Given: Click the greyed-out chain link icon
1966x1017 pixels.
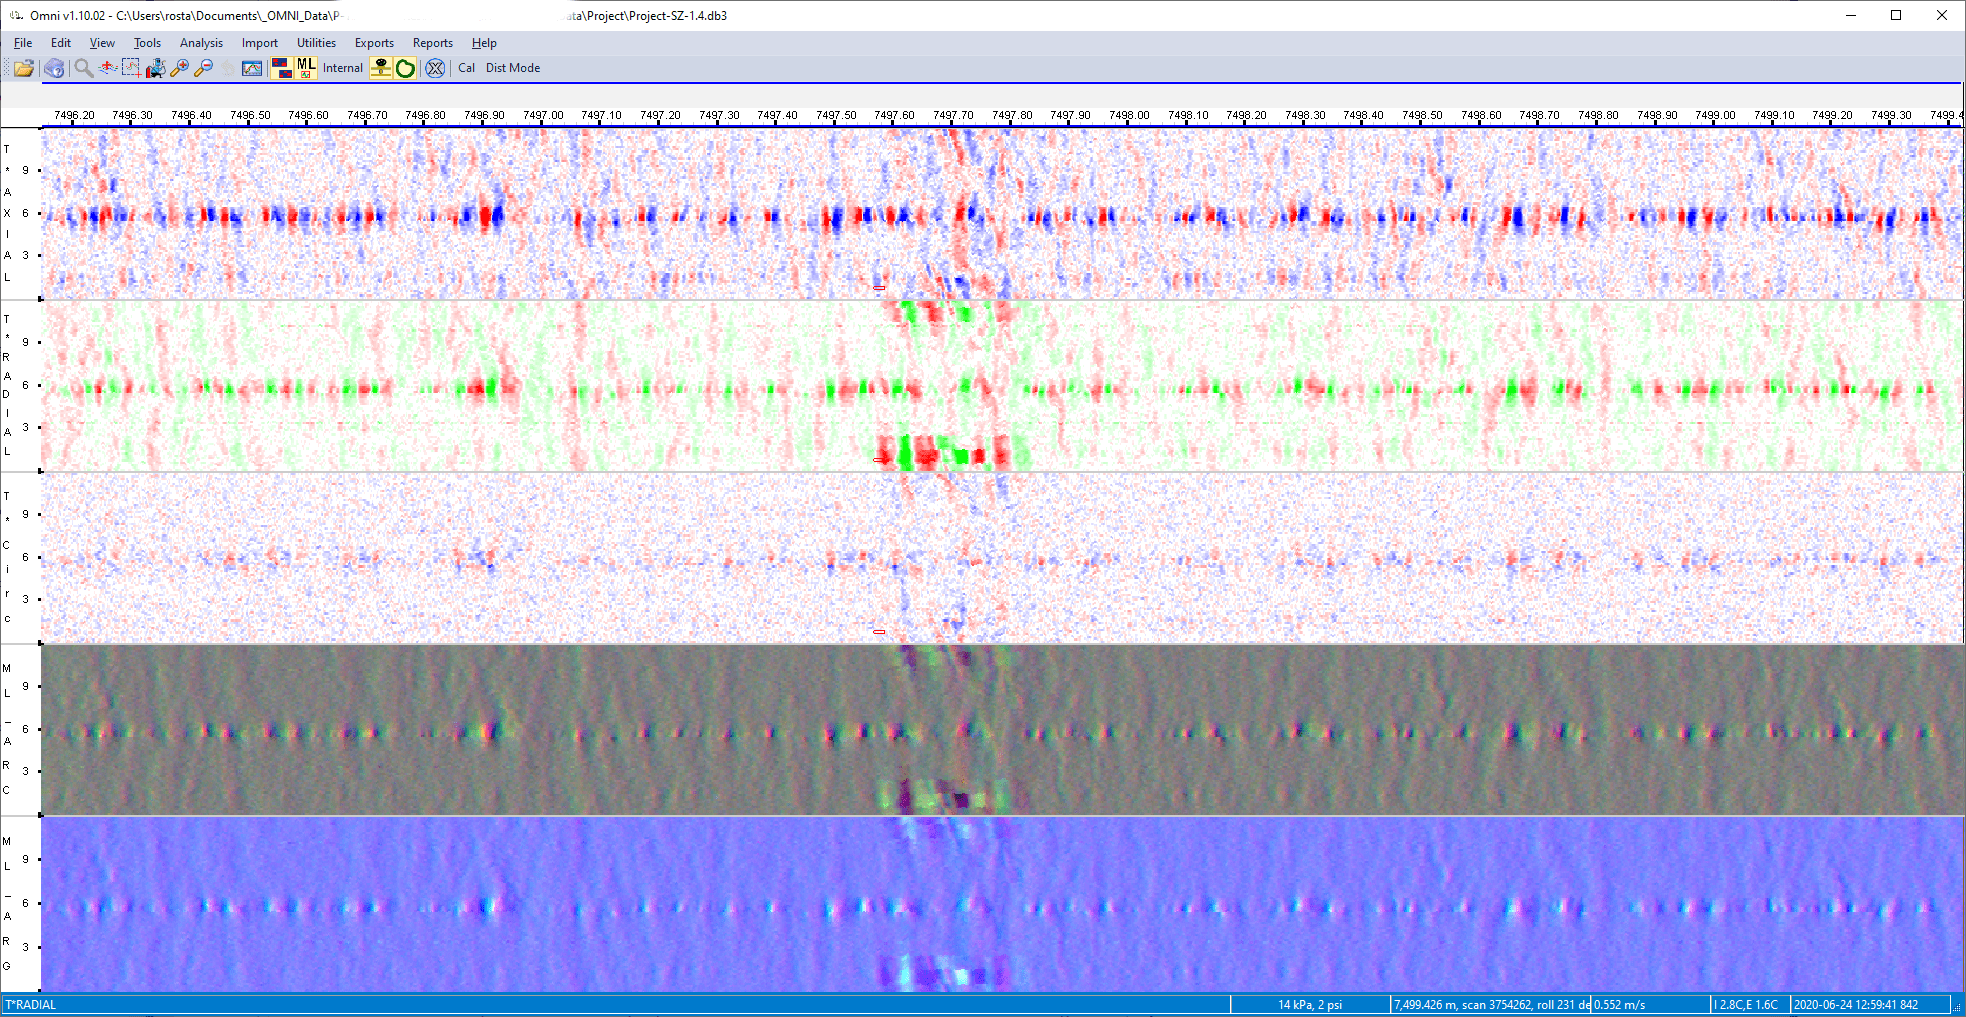Looking at the screenshot, I should pyautogui.click(x=228, y=68).
